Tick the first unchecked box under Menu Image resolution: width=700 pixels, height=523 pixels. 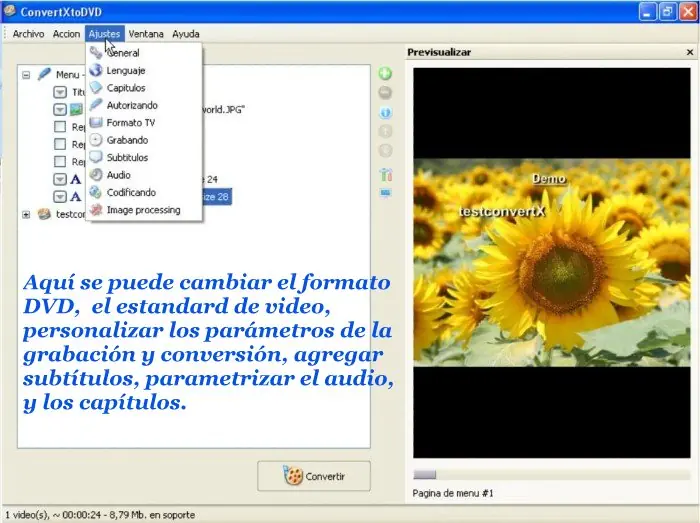[x=60, y=127]
